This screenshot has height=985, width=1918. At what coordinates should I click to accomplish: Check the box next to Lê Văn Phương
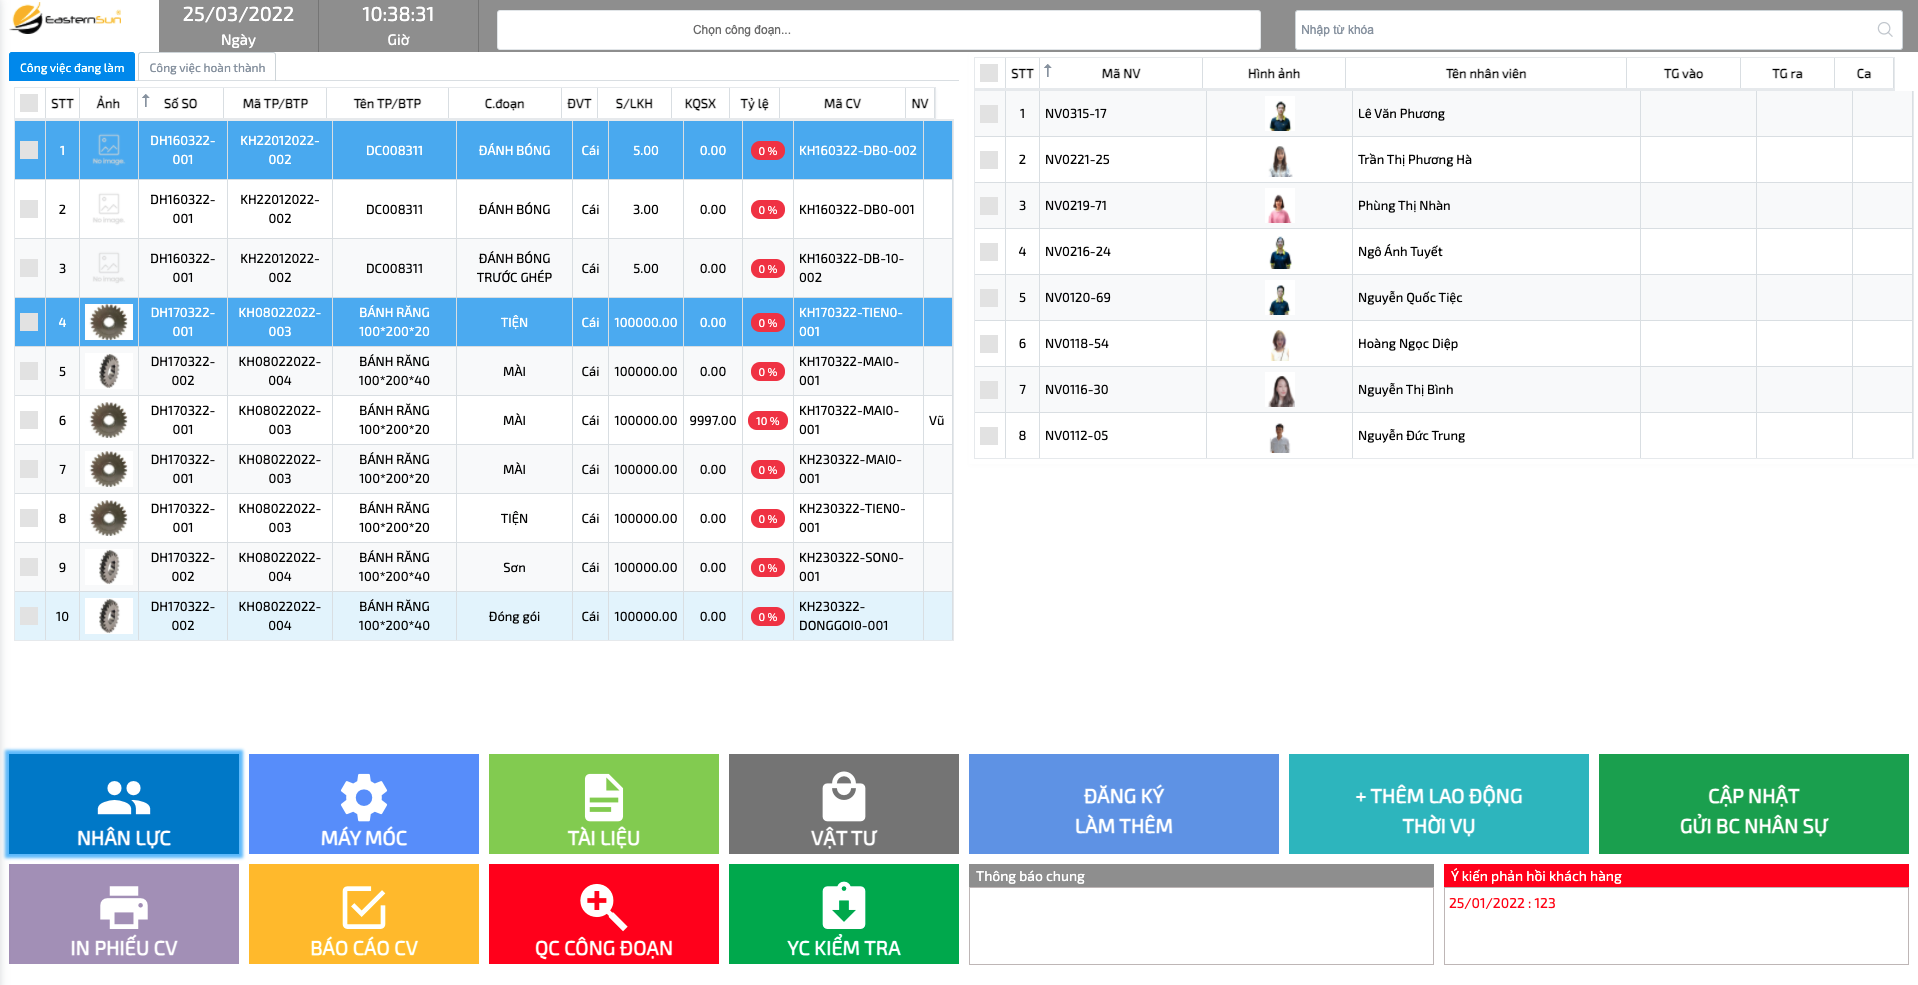point(989,114)
